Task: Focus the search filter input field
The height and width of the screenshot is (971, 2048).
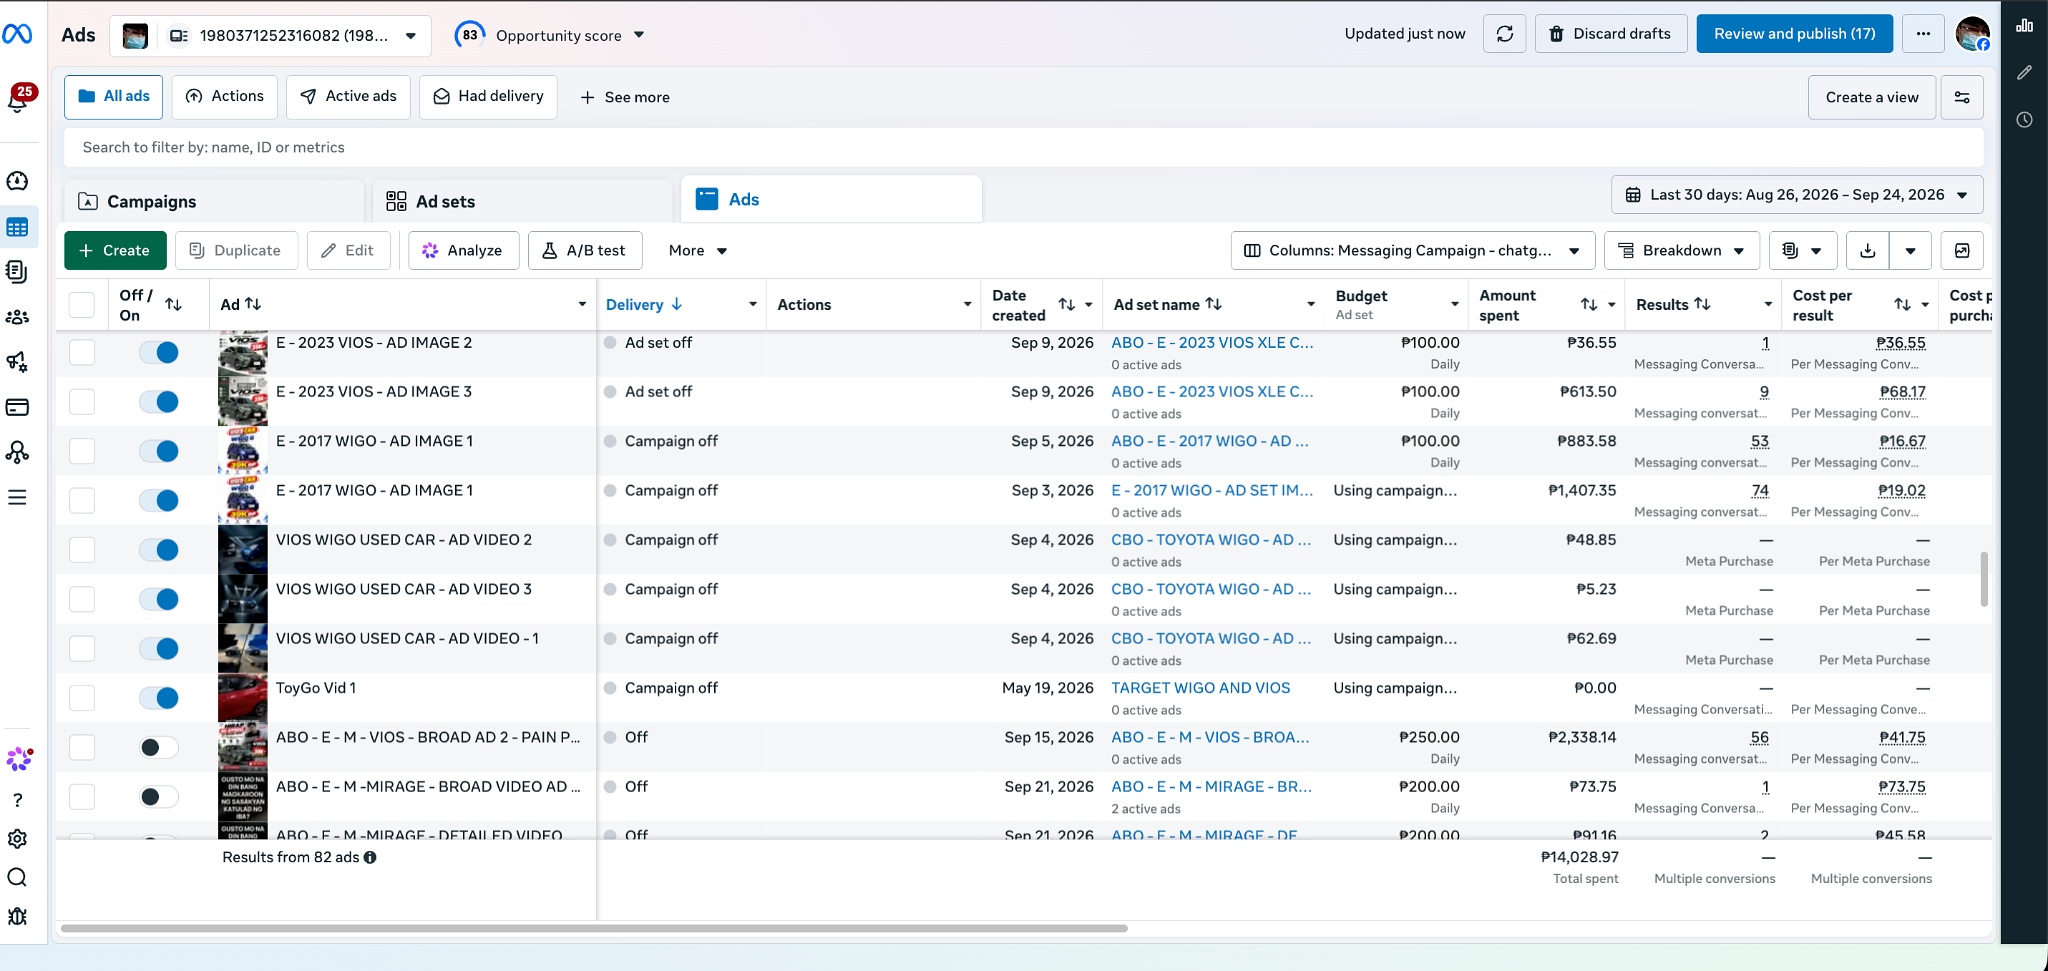Action: (x=1024, y=148)
